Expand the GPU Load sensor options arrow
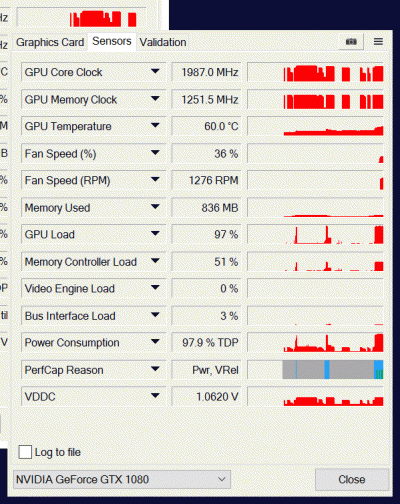Image resolution: width=400 pixels, height=504 pixels. click(155, 234)
